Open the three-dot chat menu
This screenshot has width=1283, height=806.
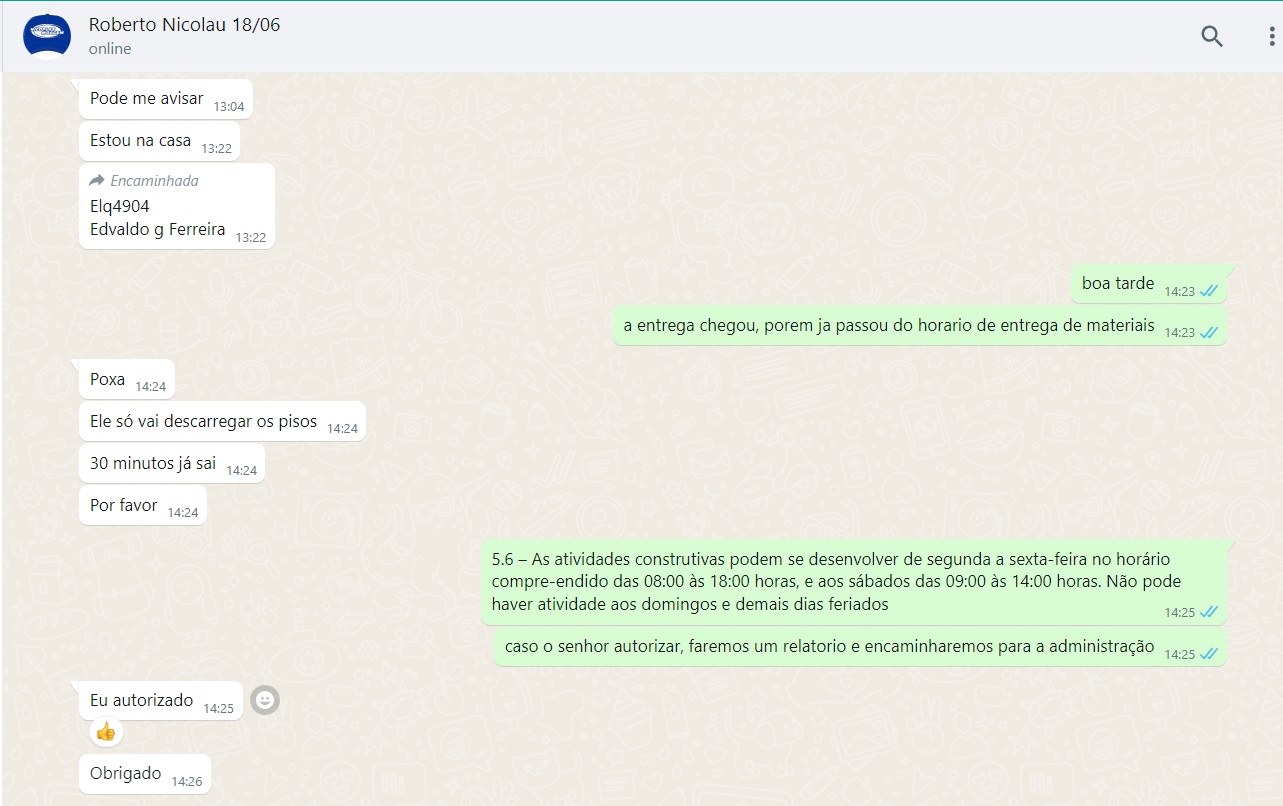point(1270,37)
